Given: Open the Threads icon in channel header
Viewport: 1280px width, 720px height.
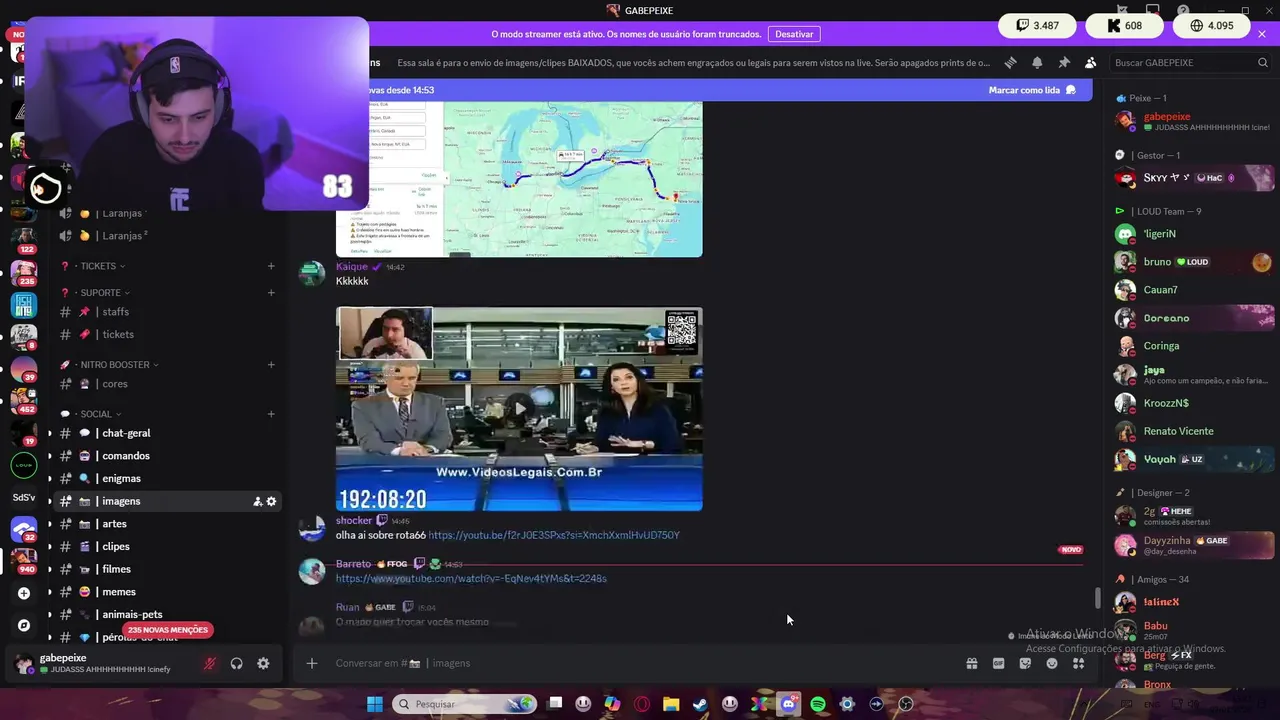Looking at the screenshot, I should 1010,62.
